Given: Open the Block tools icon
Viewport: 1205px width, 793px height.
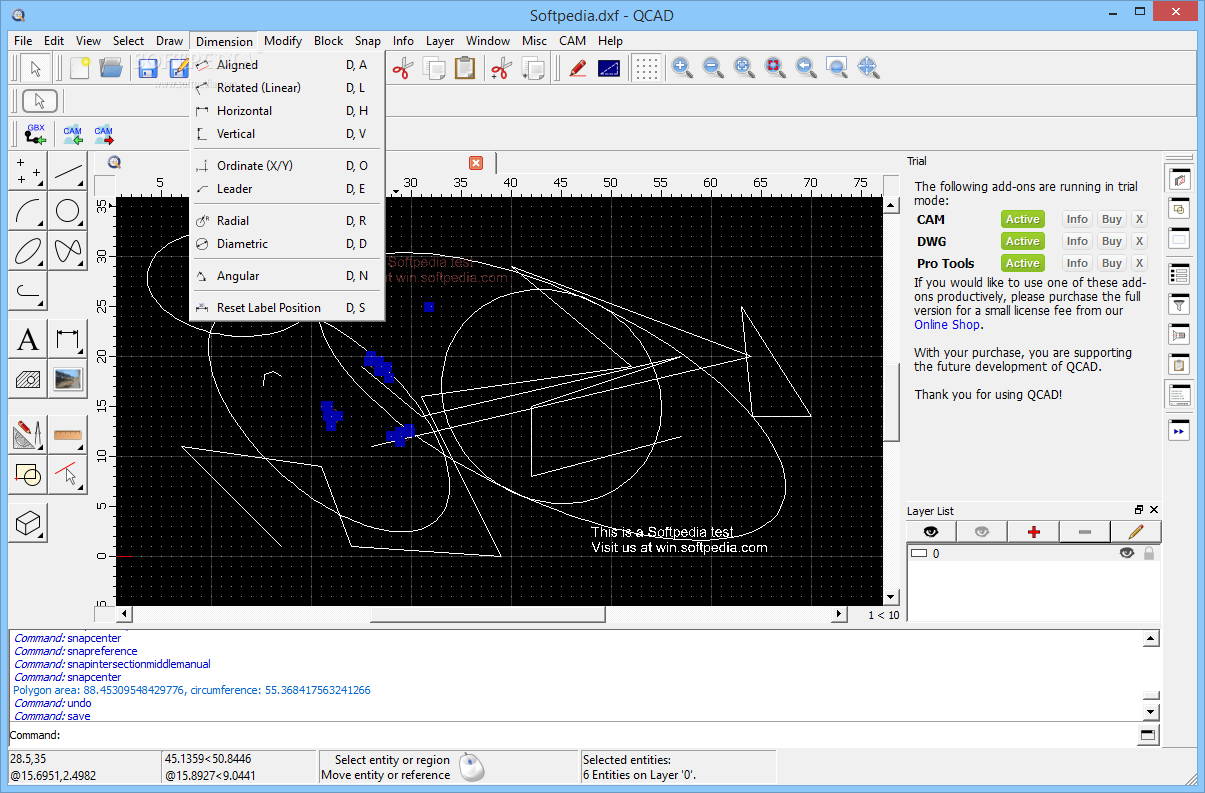Looking at the screenshot, I should pyautogui.click(x=28, y=474).
